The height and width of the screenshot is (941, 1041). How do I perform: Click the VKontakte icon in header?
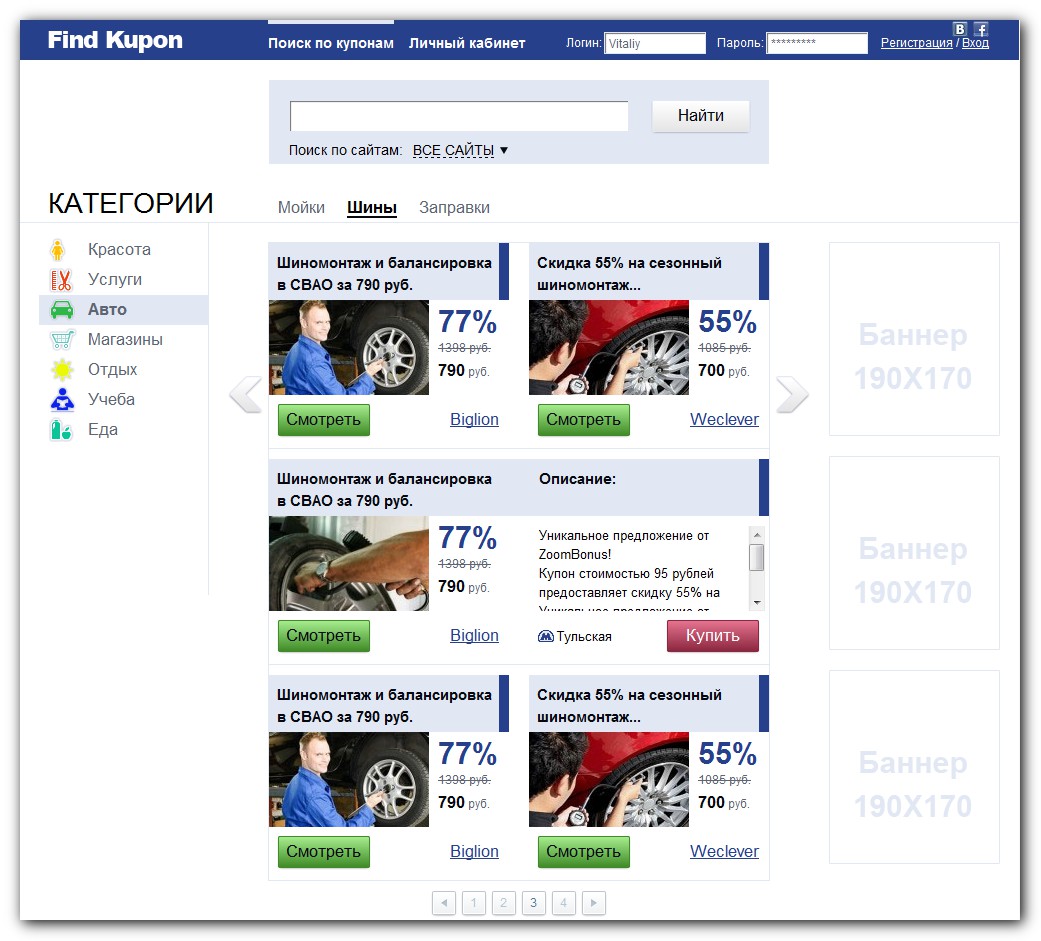tap(959, 29)
